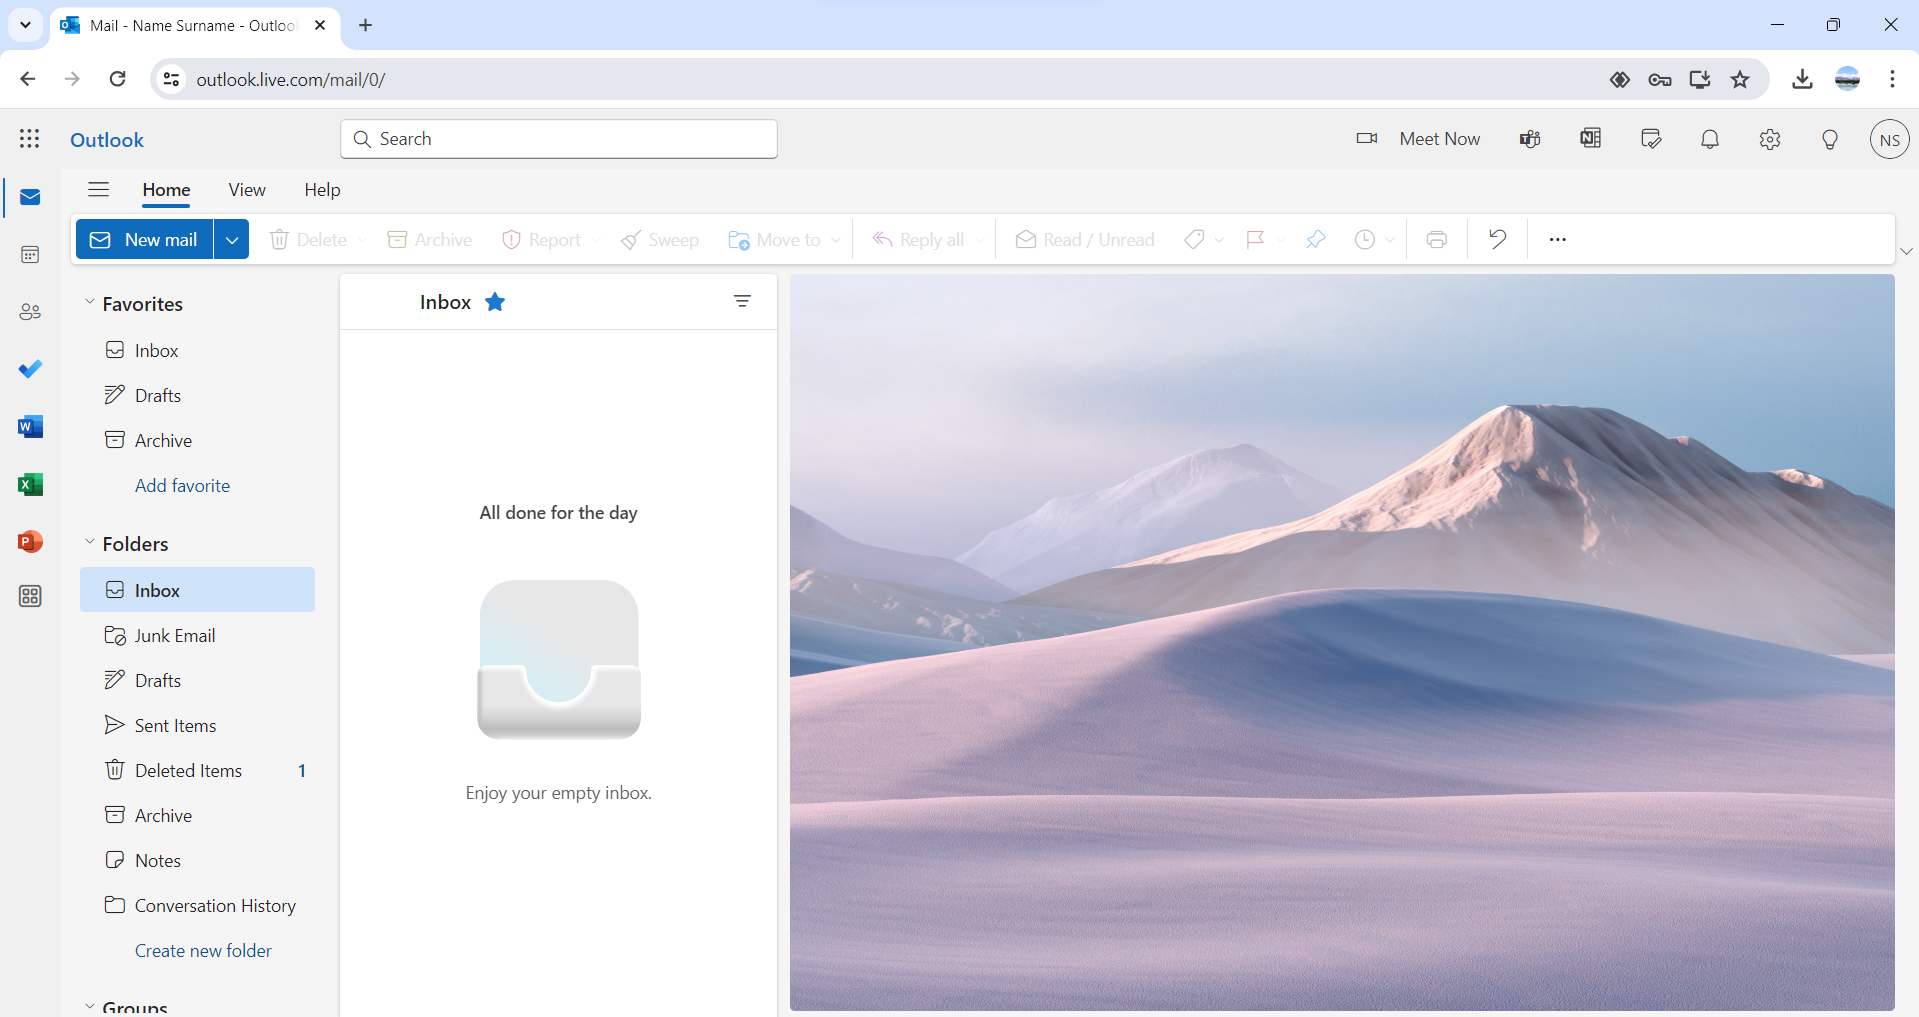Open the New mail dropdown arrow
The width and height of the screenshot is (1919, 1017).
pyautogui.click(x=231, y=239)
